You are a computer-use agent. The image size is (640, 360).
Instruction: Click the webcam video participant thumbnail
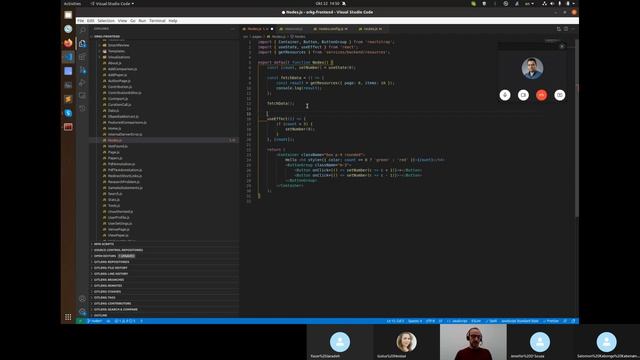(473, 342)
